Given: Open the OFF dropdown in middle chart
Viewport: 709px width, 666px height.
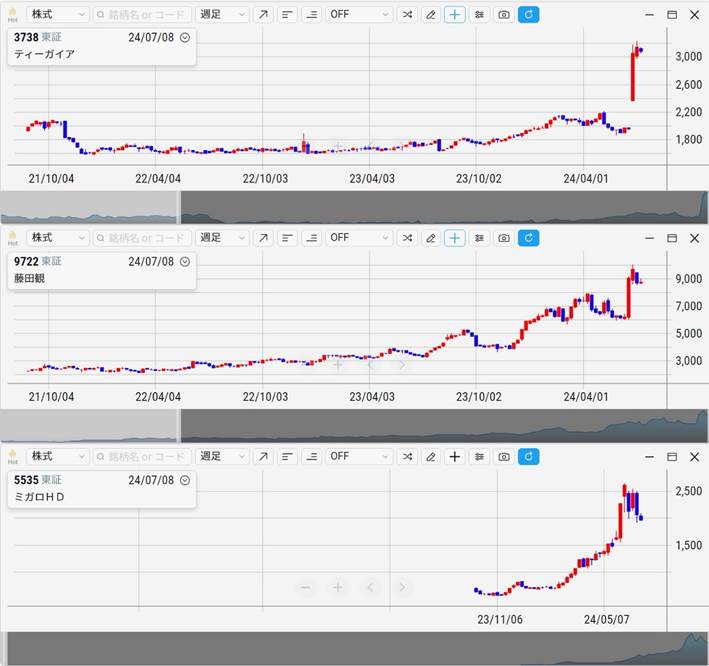Looking at the screenshot, I should pos(359,238).
